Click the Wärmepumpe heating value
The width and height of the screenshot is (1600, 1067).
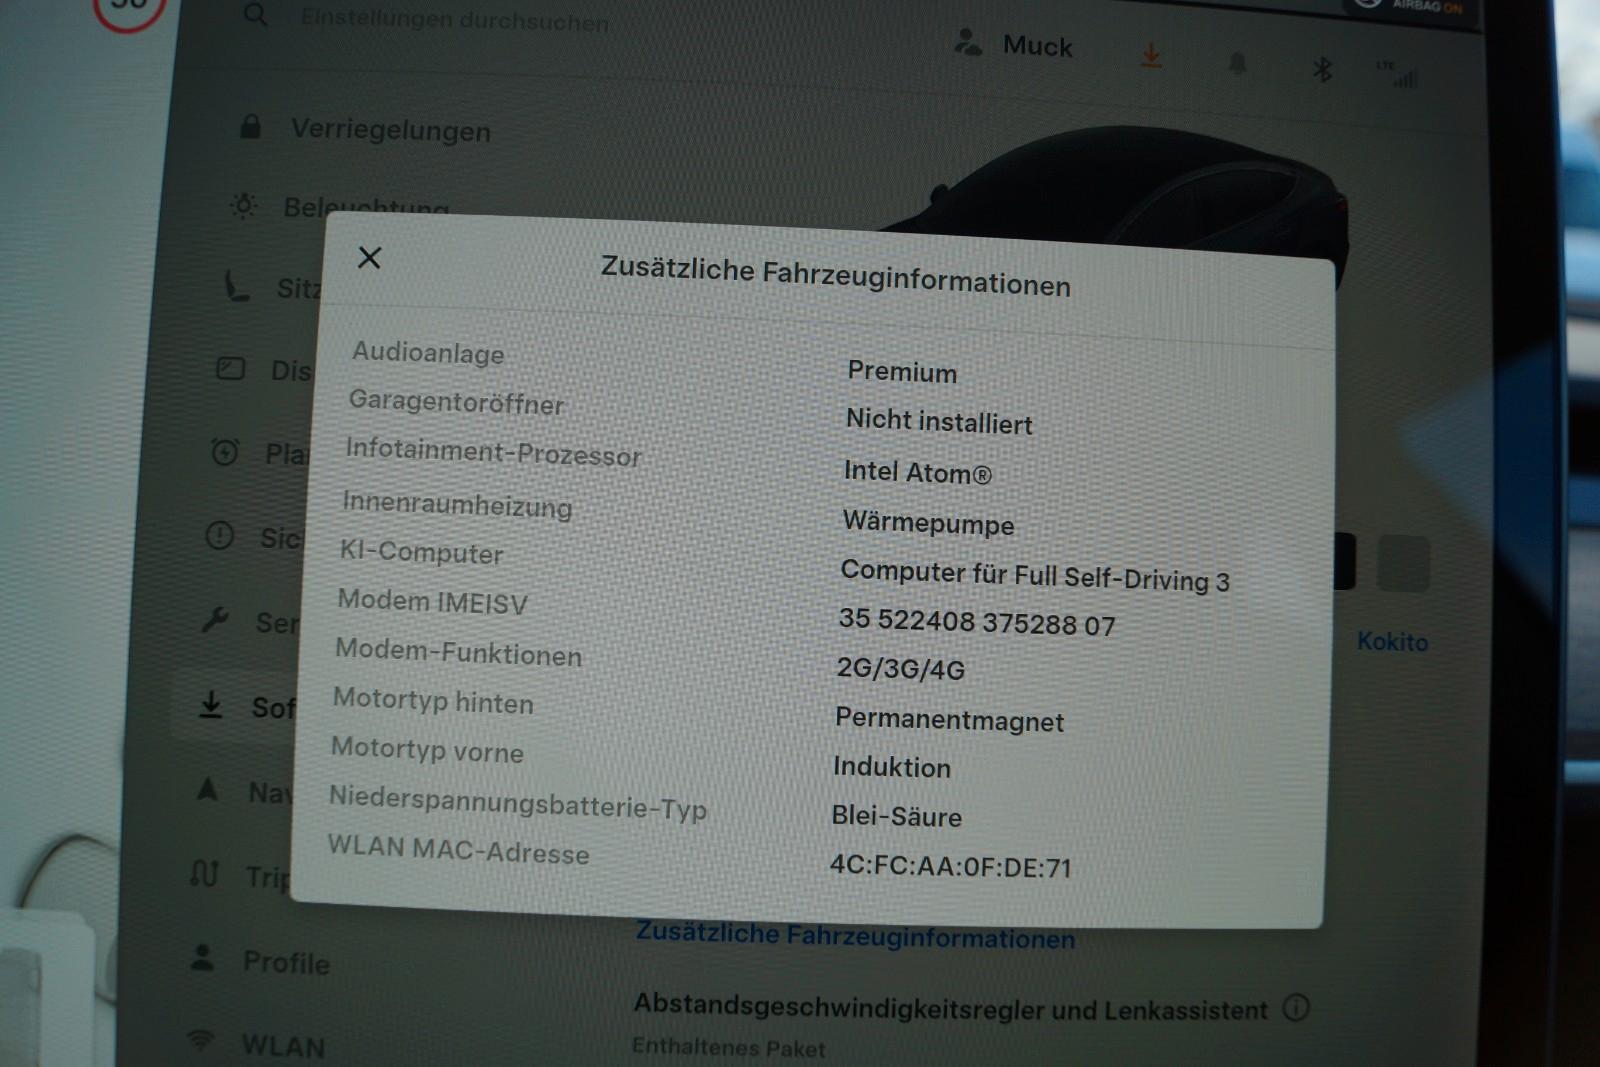pyautogui.click(x=928, y=523)
